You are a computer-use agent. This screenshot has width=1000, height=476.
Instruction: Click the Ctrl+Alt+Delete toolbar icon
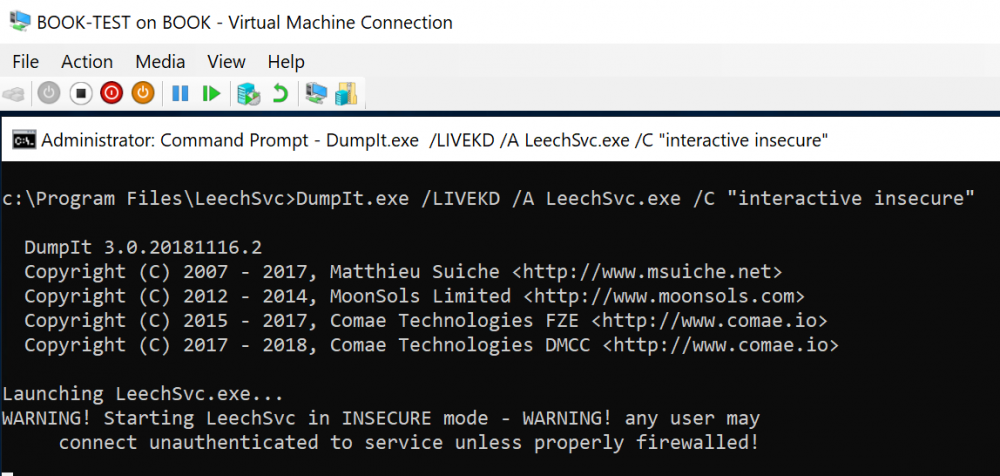click(14, 93)
